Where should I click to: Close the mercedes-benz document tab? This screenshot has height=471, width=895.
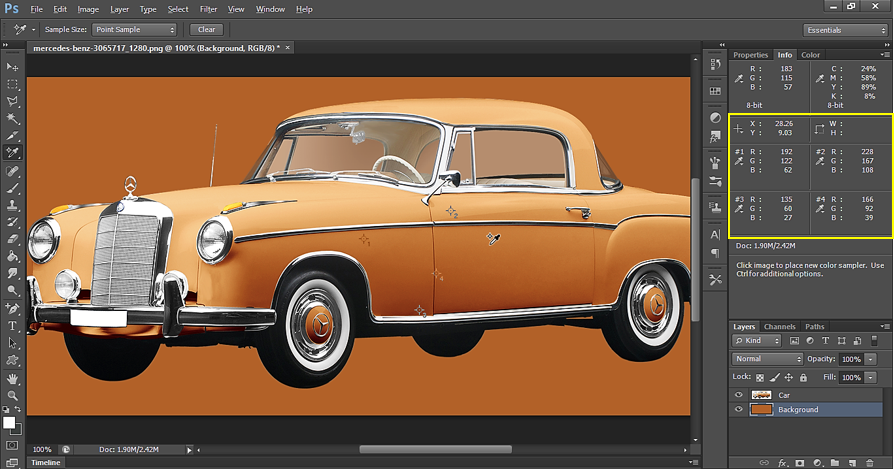(x=288, y=48)
